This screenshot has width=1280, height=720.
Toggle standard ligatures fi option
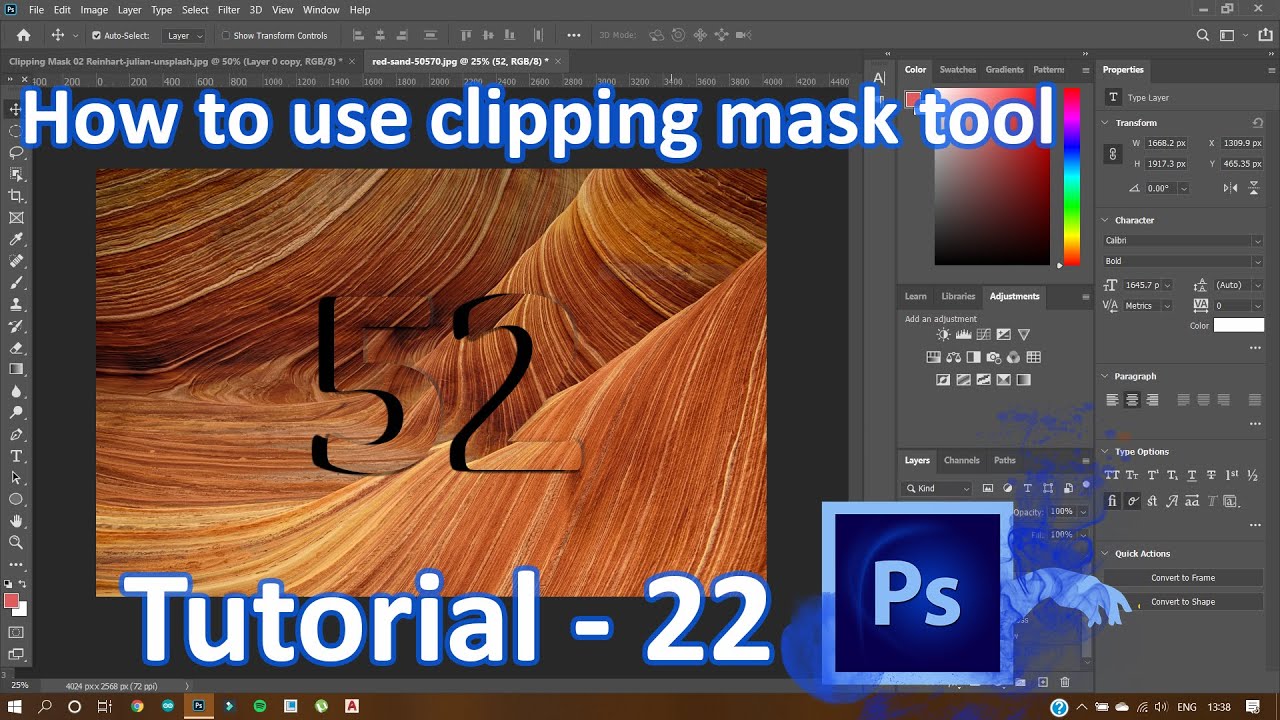(x=1112, y=501)
